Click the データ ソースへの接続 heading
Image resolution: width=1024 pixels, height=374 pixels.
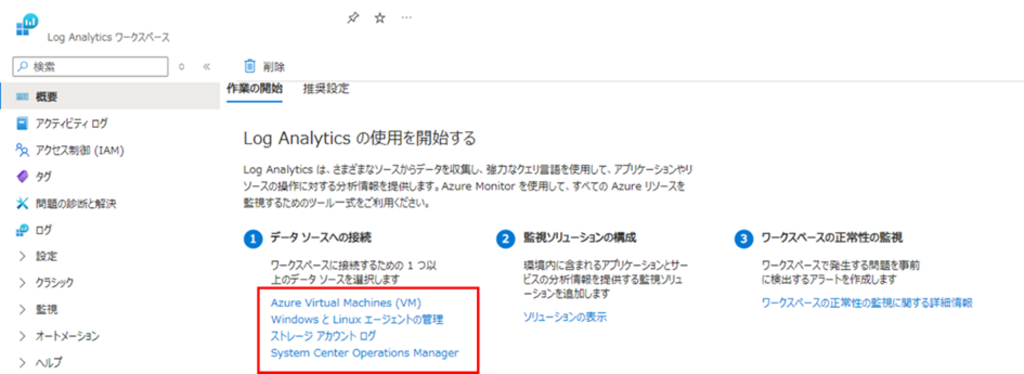[x=321, y=238]
